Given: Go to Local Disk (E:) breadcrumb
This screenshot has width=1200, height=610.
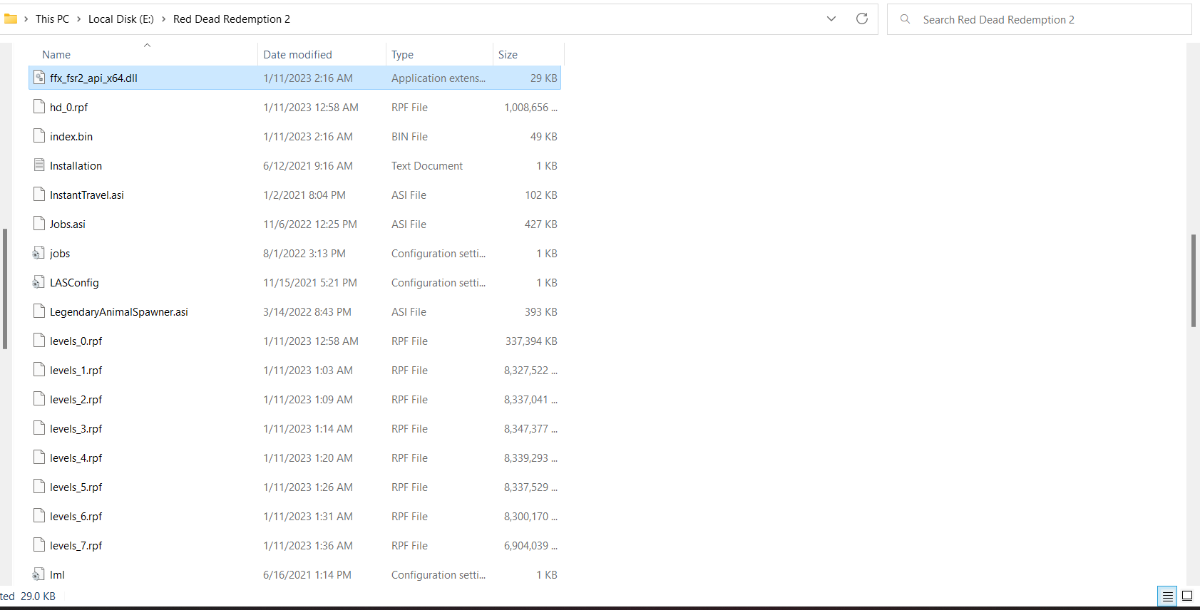Looking at the screenshot, I should coord(121,19).
